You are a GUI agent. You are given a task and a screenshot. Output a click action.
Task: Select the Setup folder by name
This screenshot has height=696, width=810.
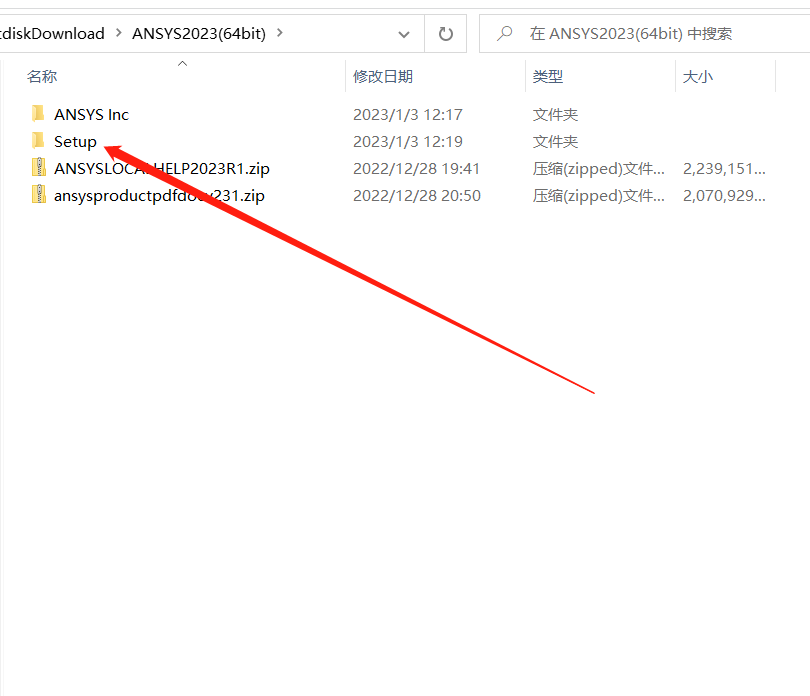click(x=74, y=141)
